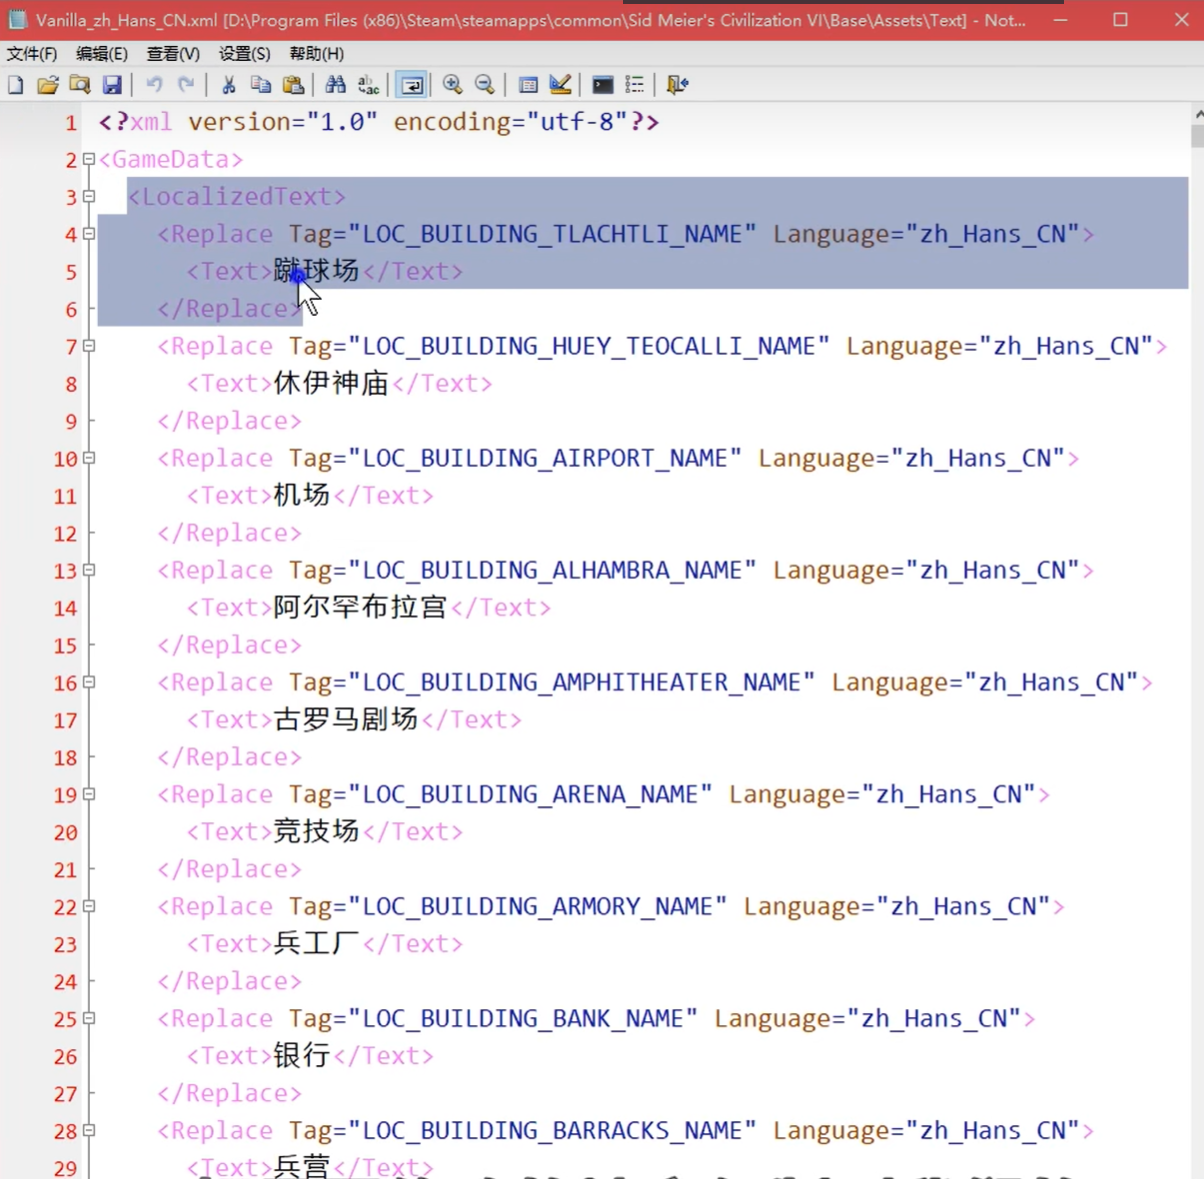Open the 文件(F) menu
This screenshot has height=1179, width=1204.
pos(32,54)
